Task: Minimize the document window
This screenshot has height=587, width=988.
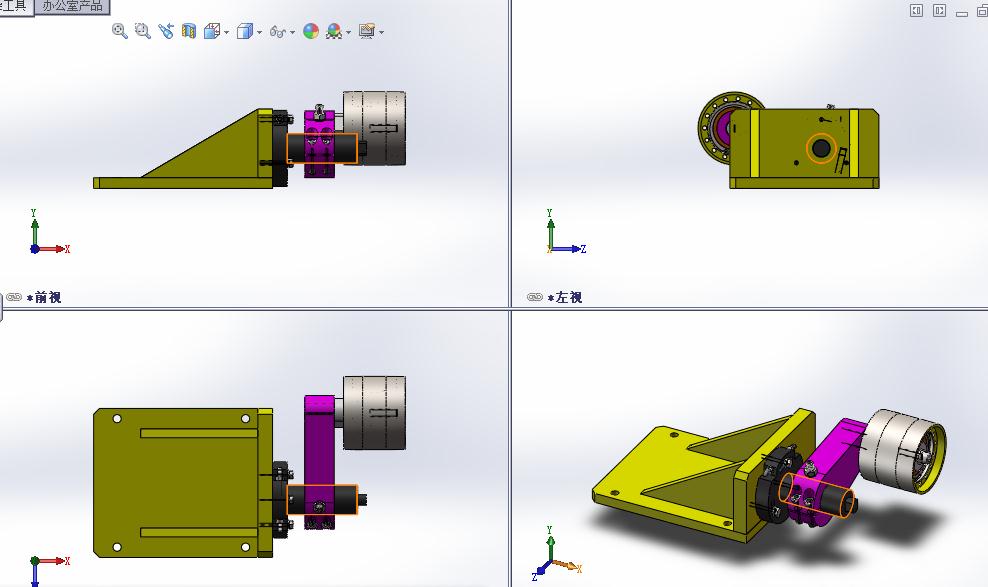Action: [962, 12]
